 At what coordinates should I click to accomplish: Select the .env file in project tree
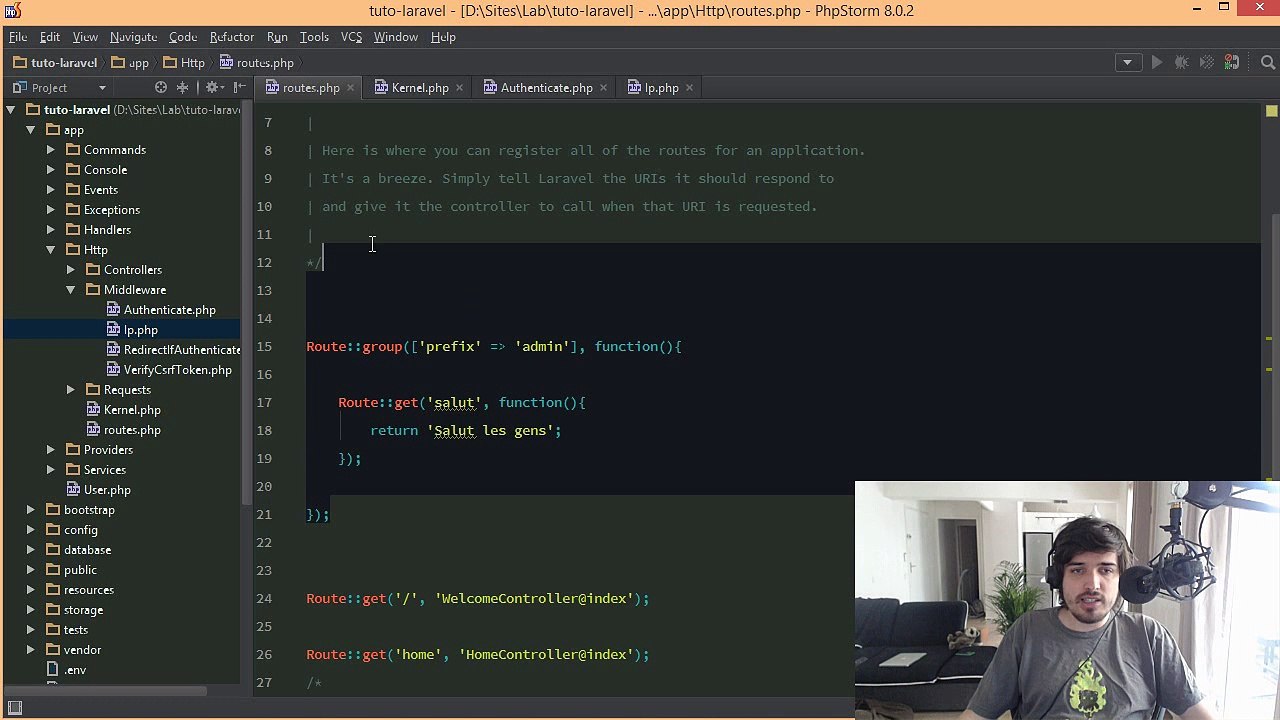[x=66, y=670]
